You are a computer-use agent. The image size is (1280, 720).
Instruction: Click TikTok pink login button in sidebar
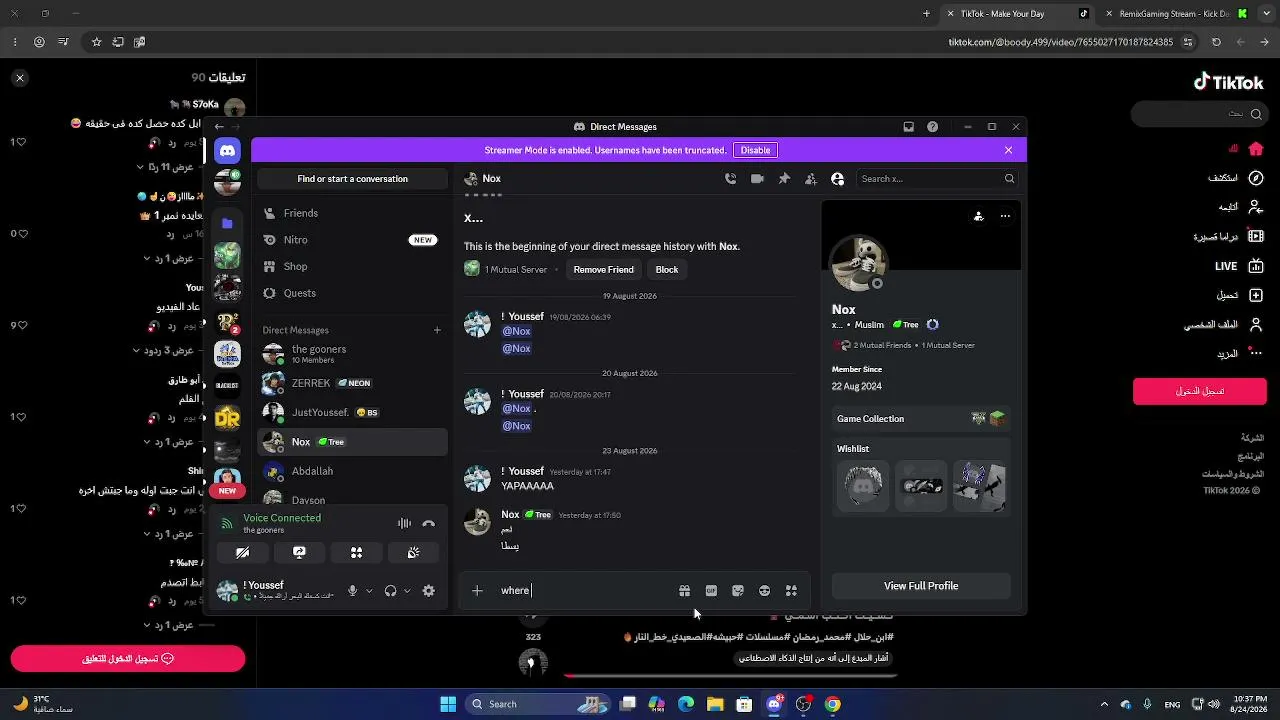[1199, 391]
